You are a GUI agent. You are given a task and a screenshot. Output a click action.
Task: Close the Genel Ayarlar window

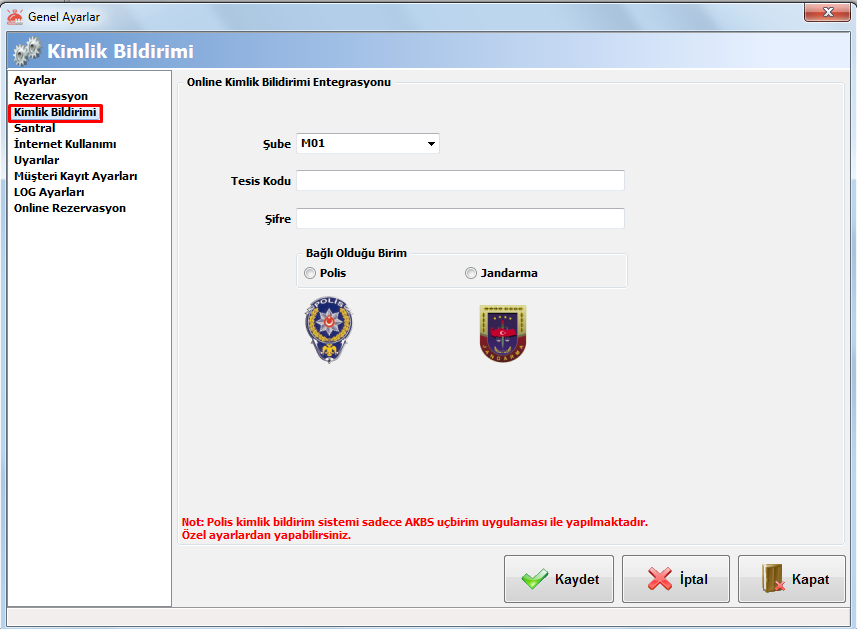tap(827, 12)
